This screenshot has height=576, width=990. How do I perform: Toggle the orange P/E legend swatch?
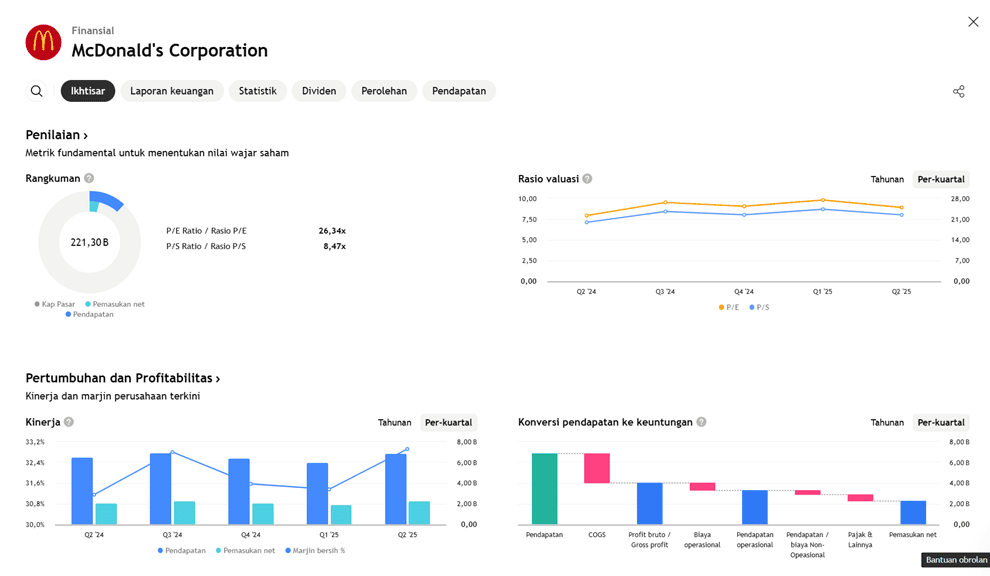click(x=722, y=308)
